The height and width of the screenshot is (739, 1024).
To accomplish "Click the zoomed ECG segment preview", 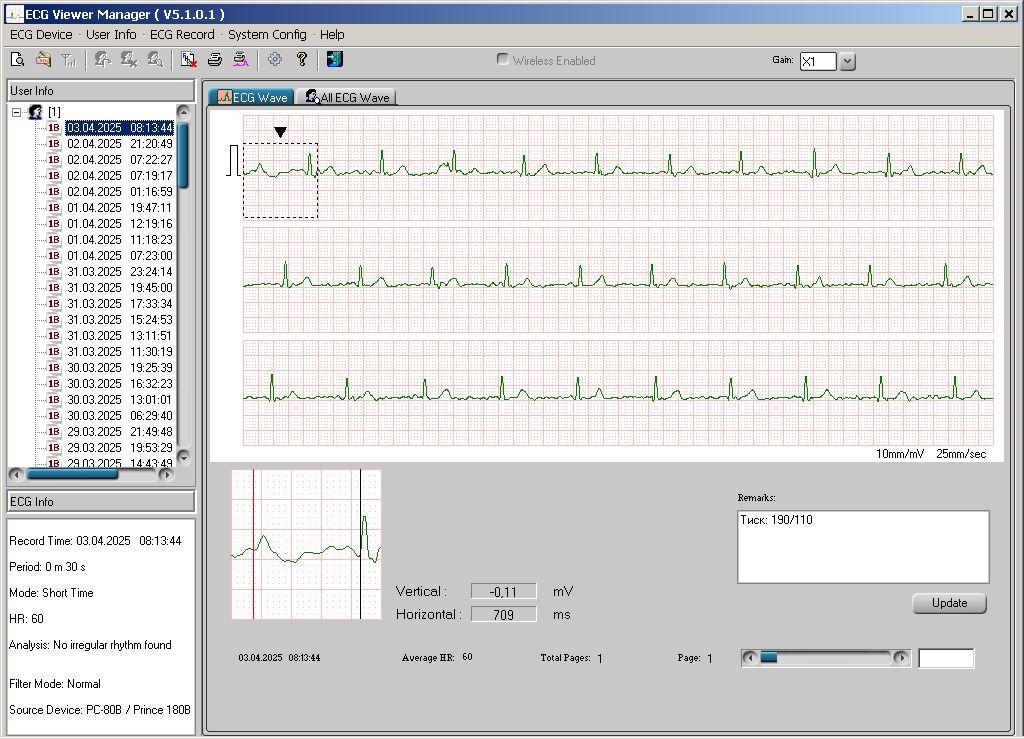I will 306,544.
